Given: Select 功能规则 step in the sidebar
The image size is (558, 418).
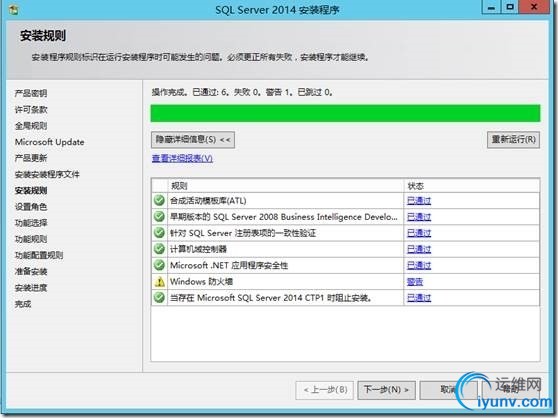Looking at the screenshot, I should pyautogui.click(x=31, y=239).
